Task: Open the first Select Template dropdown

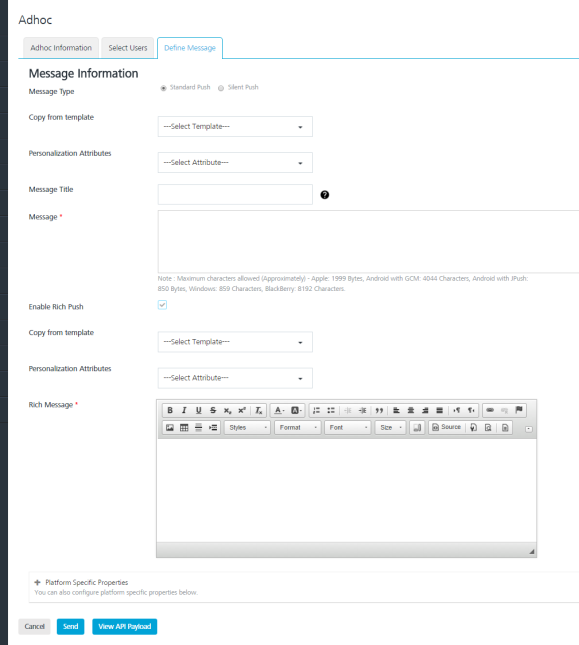Action: tap(235, 126)
